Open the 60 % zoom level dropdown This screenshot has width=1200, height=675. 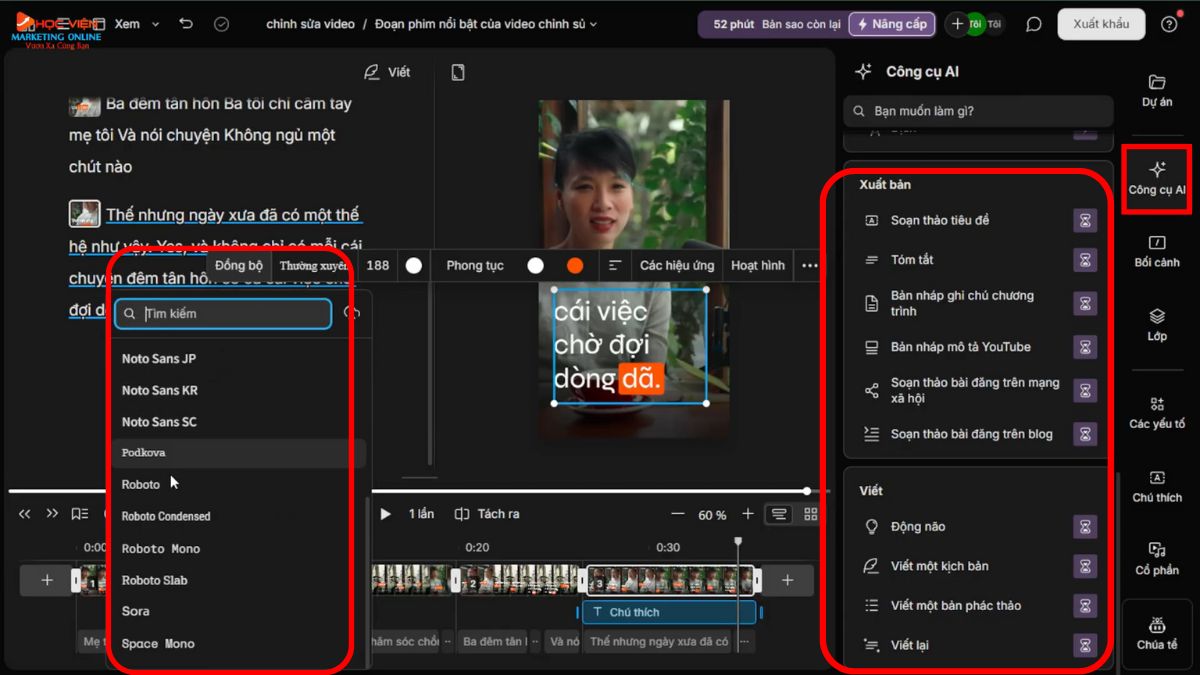(x=712, y=515)
